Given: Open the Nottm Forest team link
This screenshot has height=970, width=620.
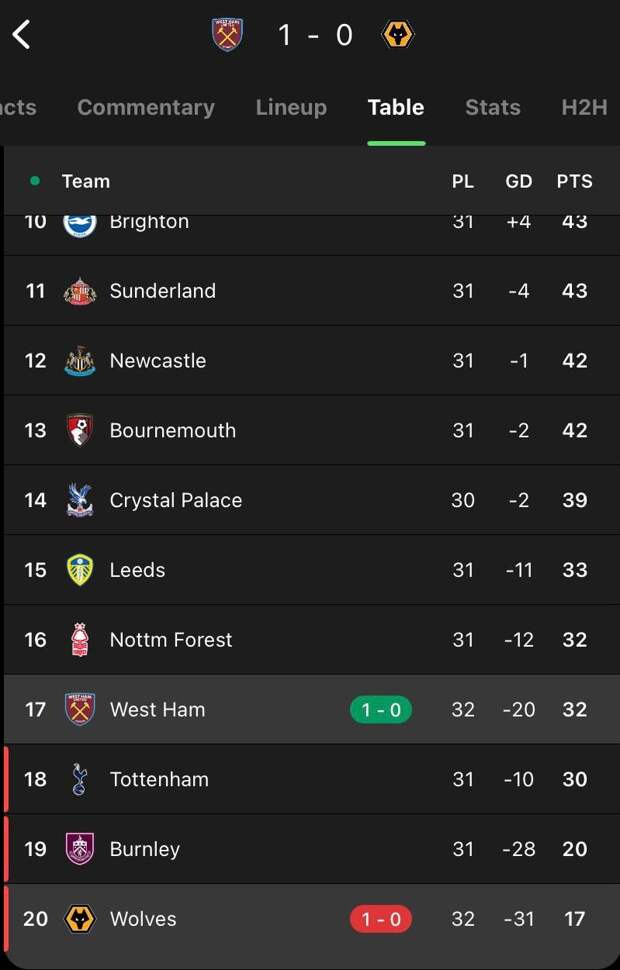Looking at the screenshot, I should [171, 640].
